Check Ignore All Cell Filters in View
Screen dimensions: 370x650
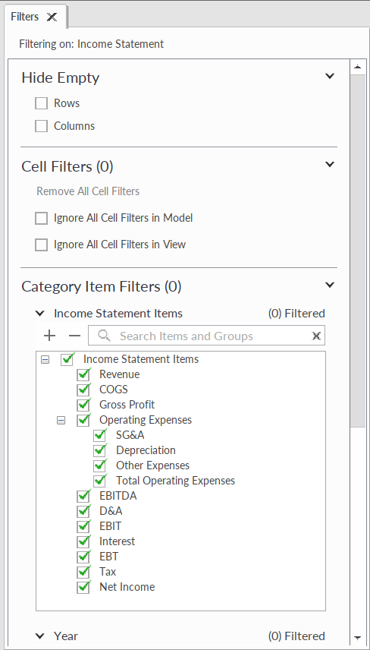click(x=41, y=245)
